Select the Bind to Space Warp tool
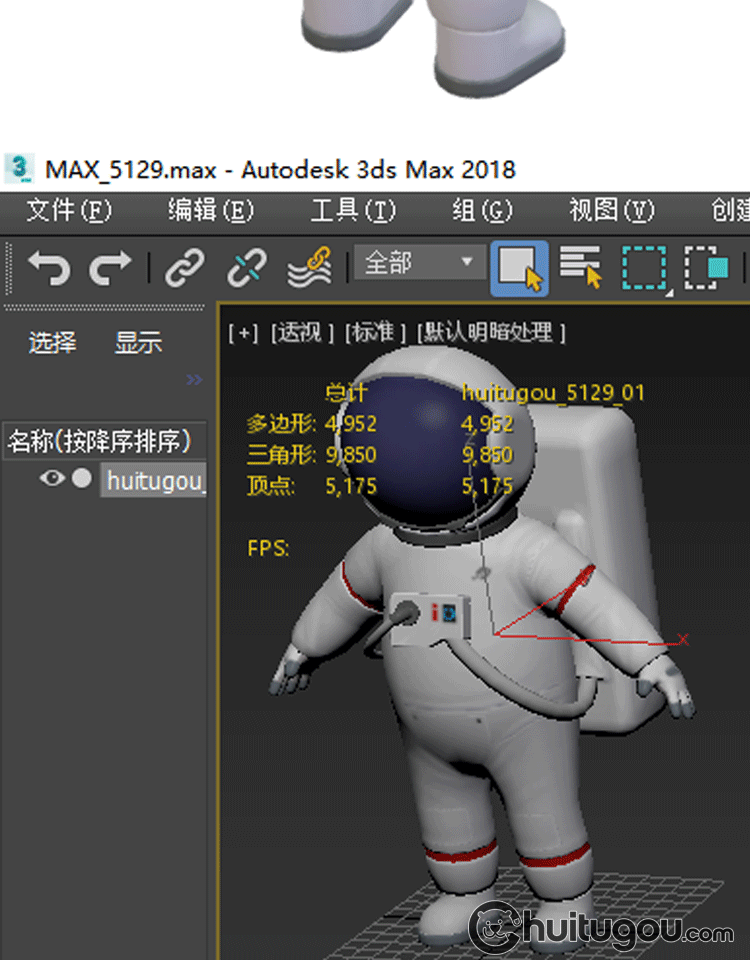The height and width of the screenshot is (960, 750). coord(310,268)
